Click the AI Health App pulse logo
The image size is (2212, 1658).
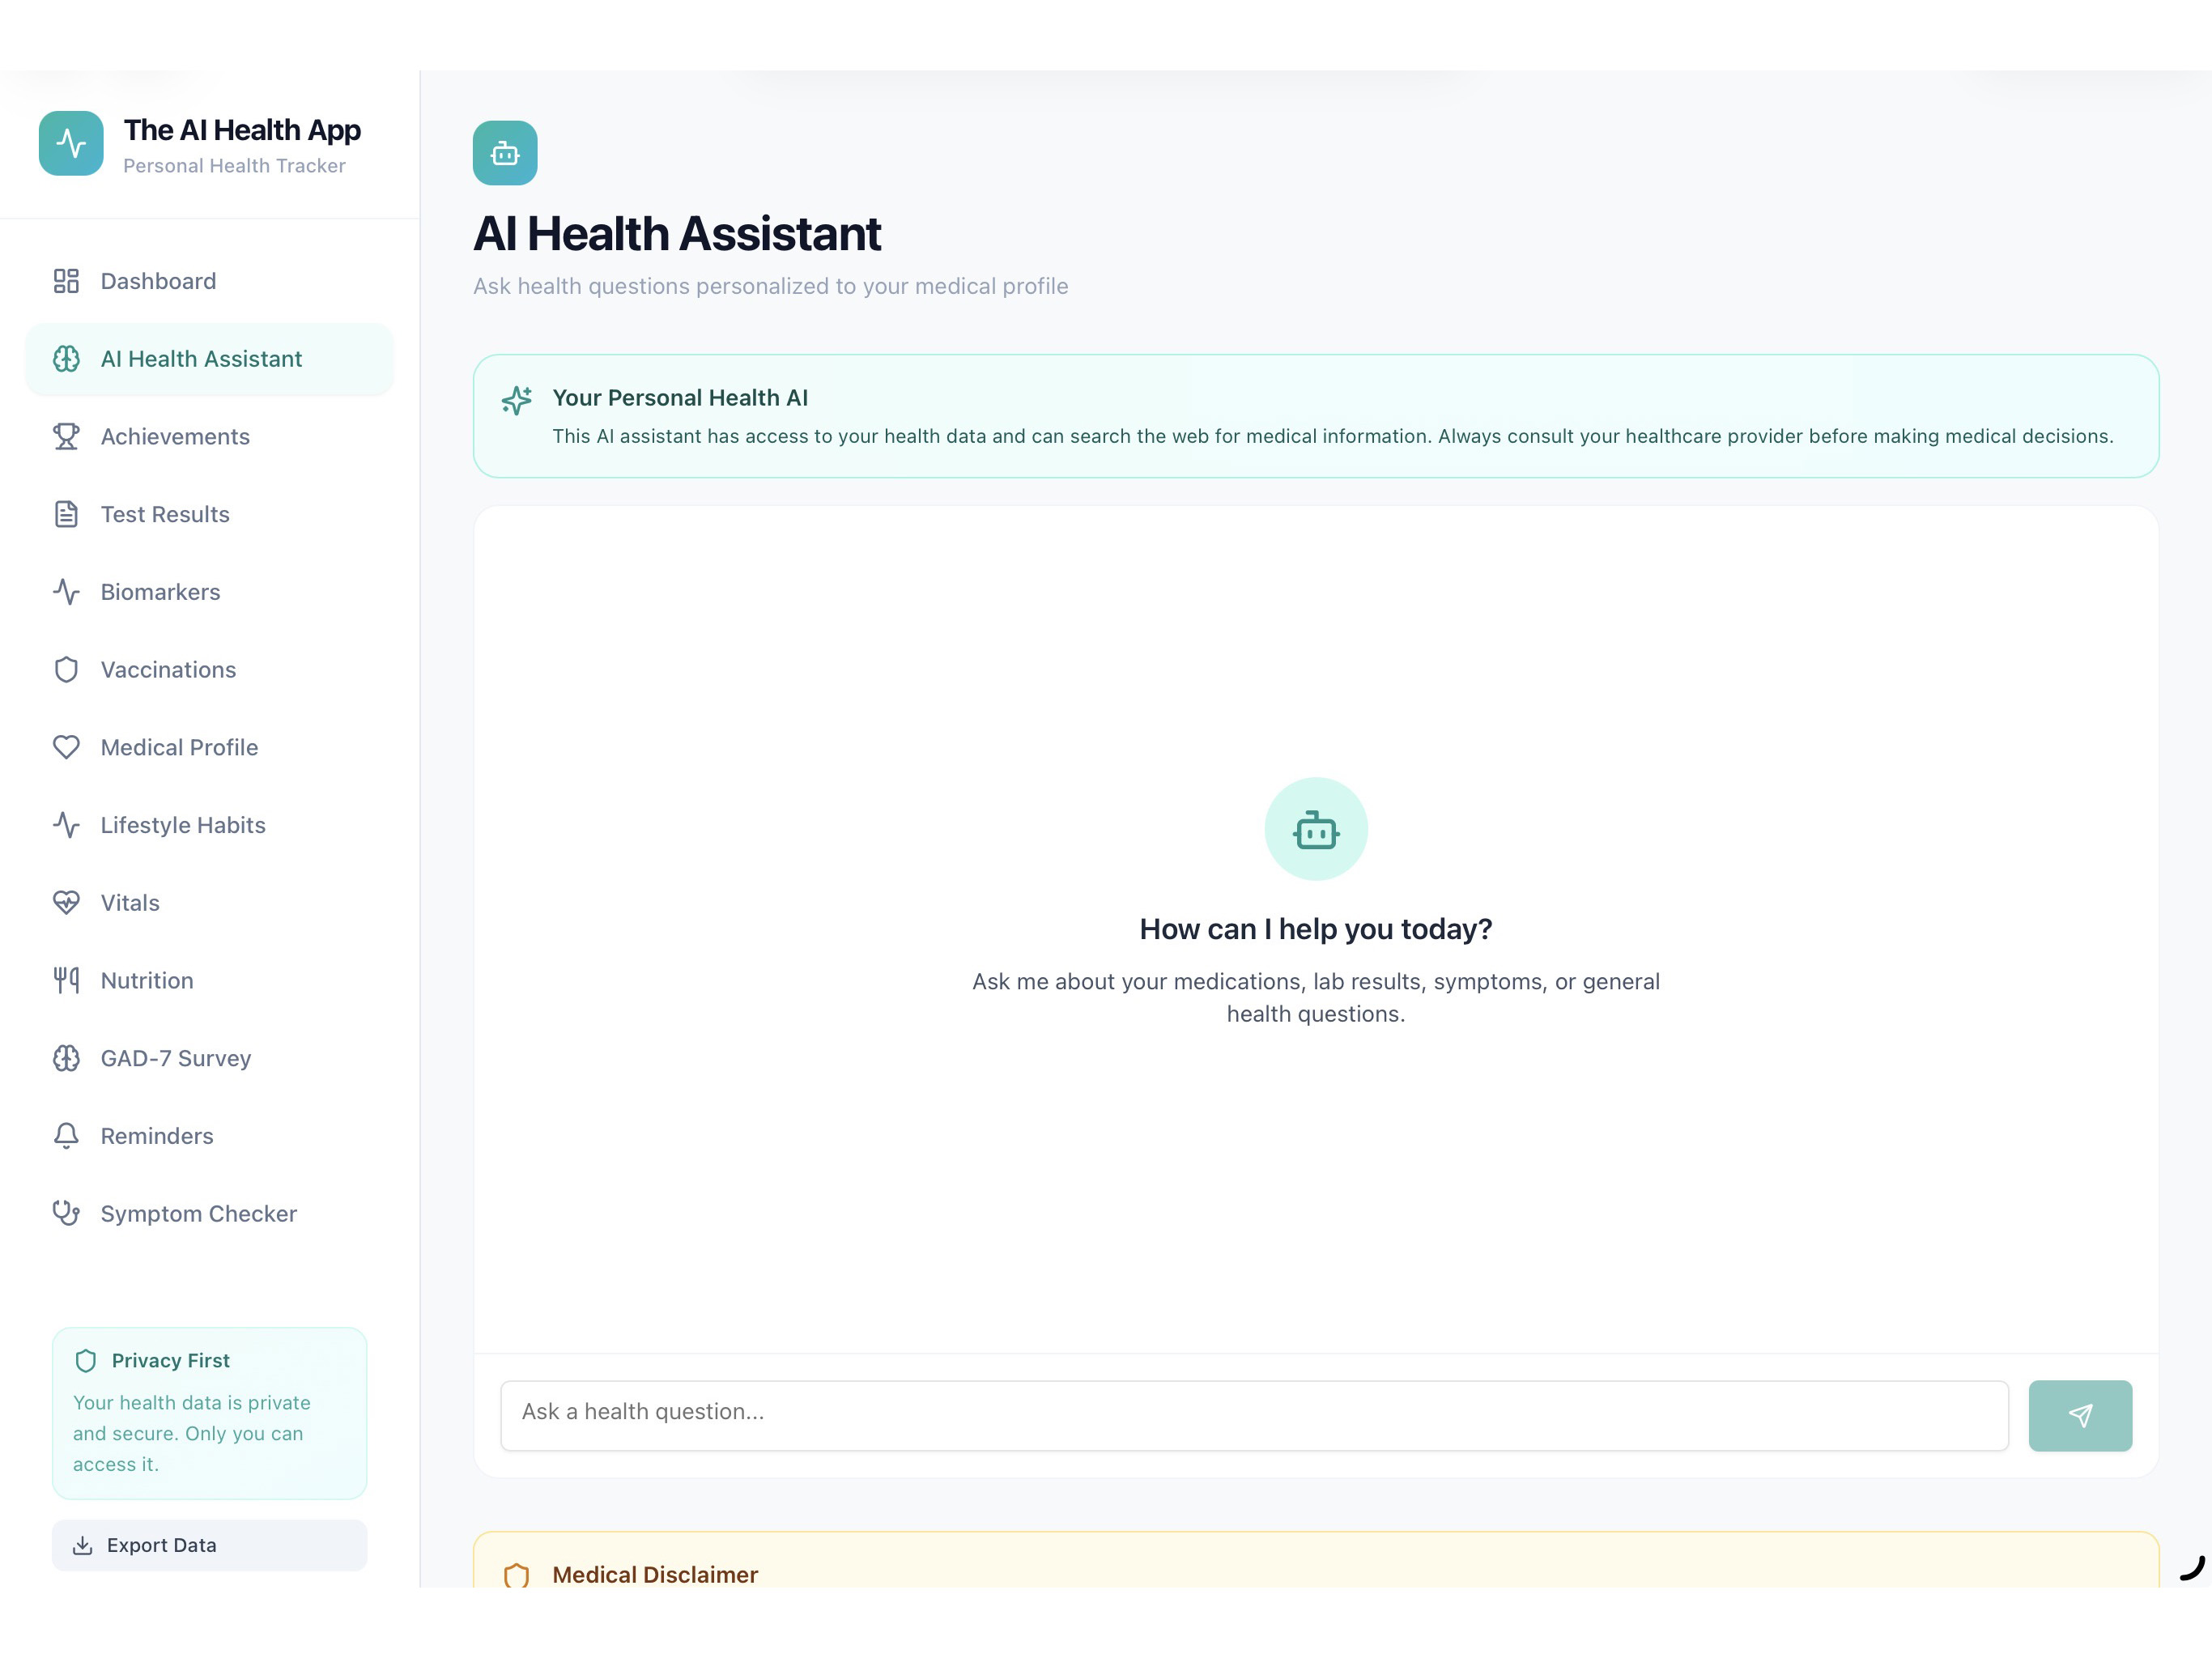pos(71,143)
